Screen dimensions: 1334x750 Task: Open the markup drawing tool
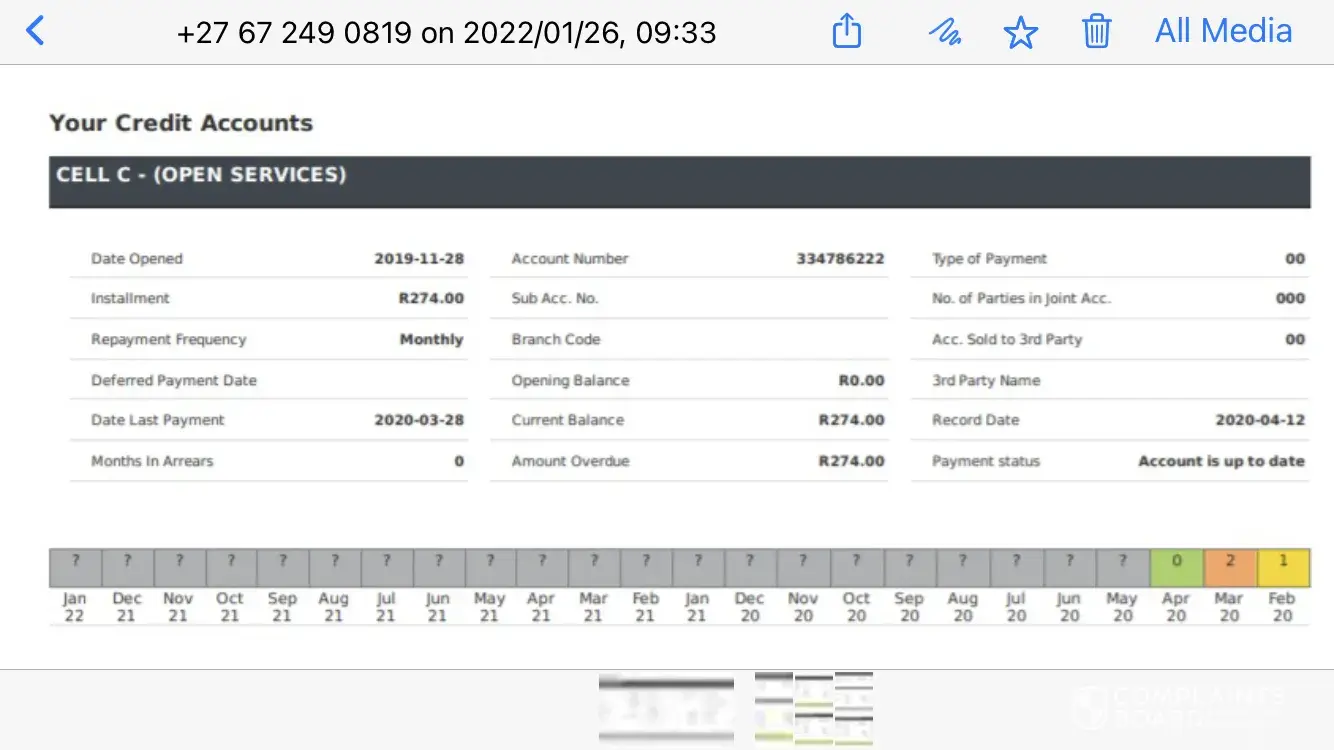(944, 32)
